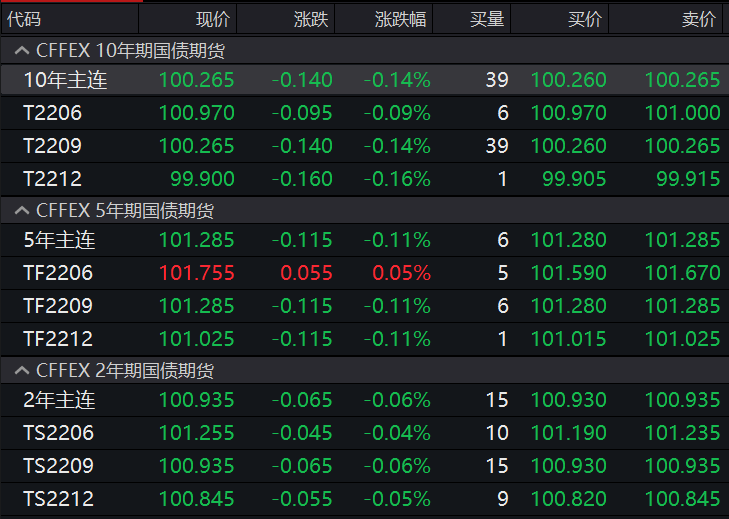729x519 pixels.
Task: Select the T2206 contract row
Action: [52, 113]
